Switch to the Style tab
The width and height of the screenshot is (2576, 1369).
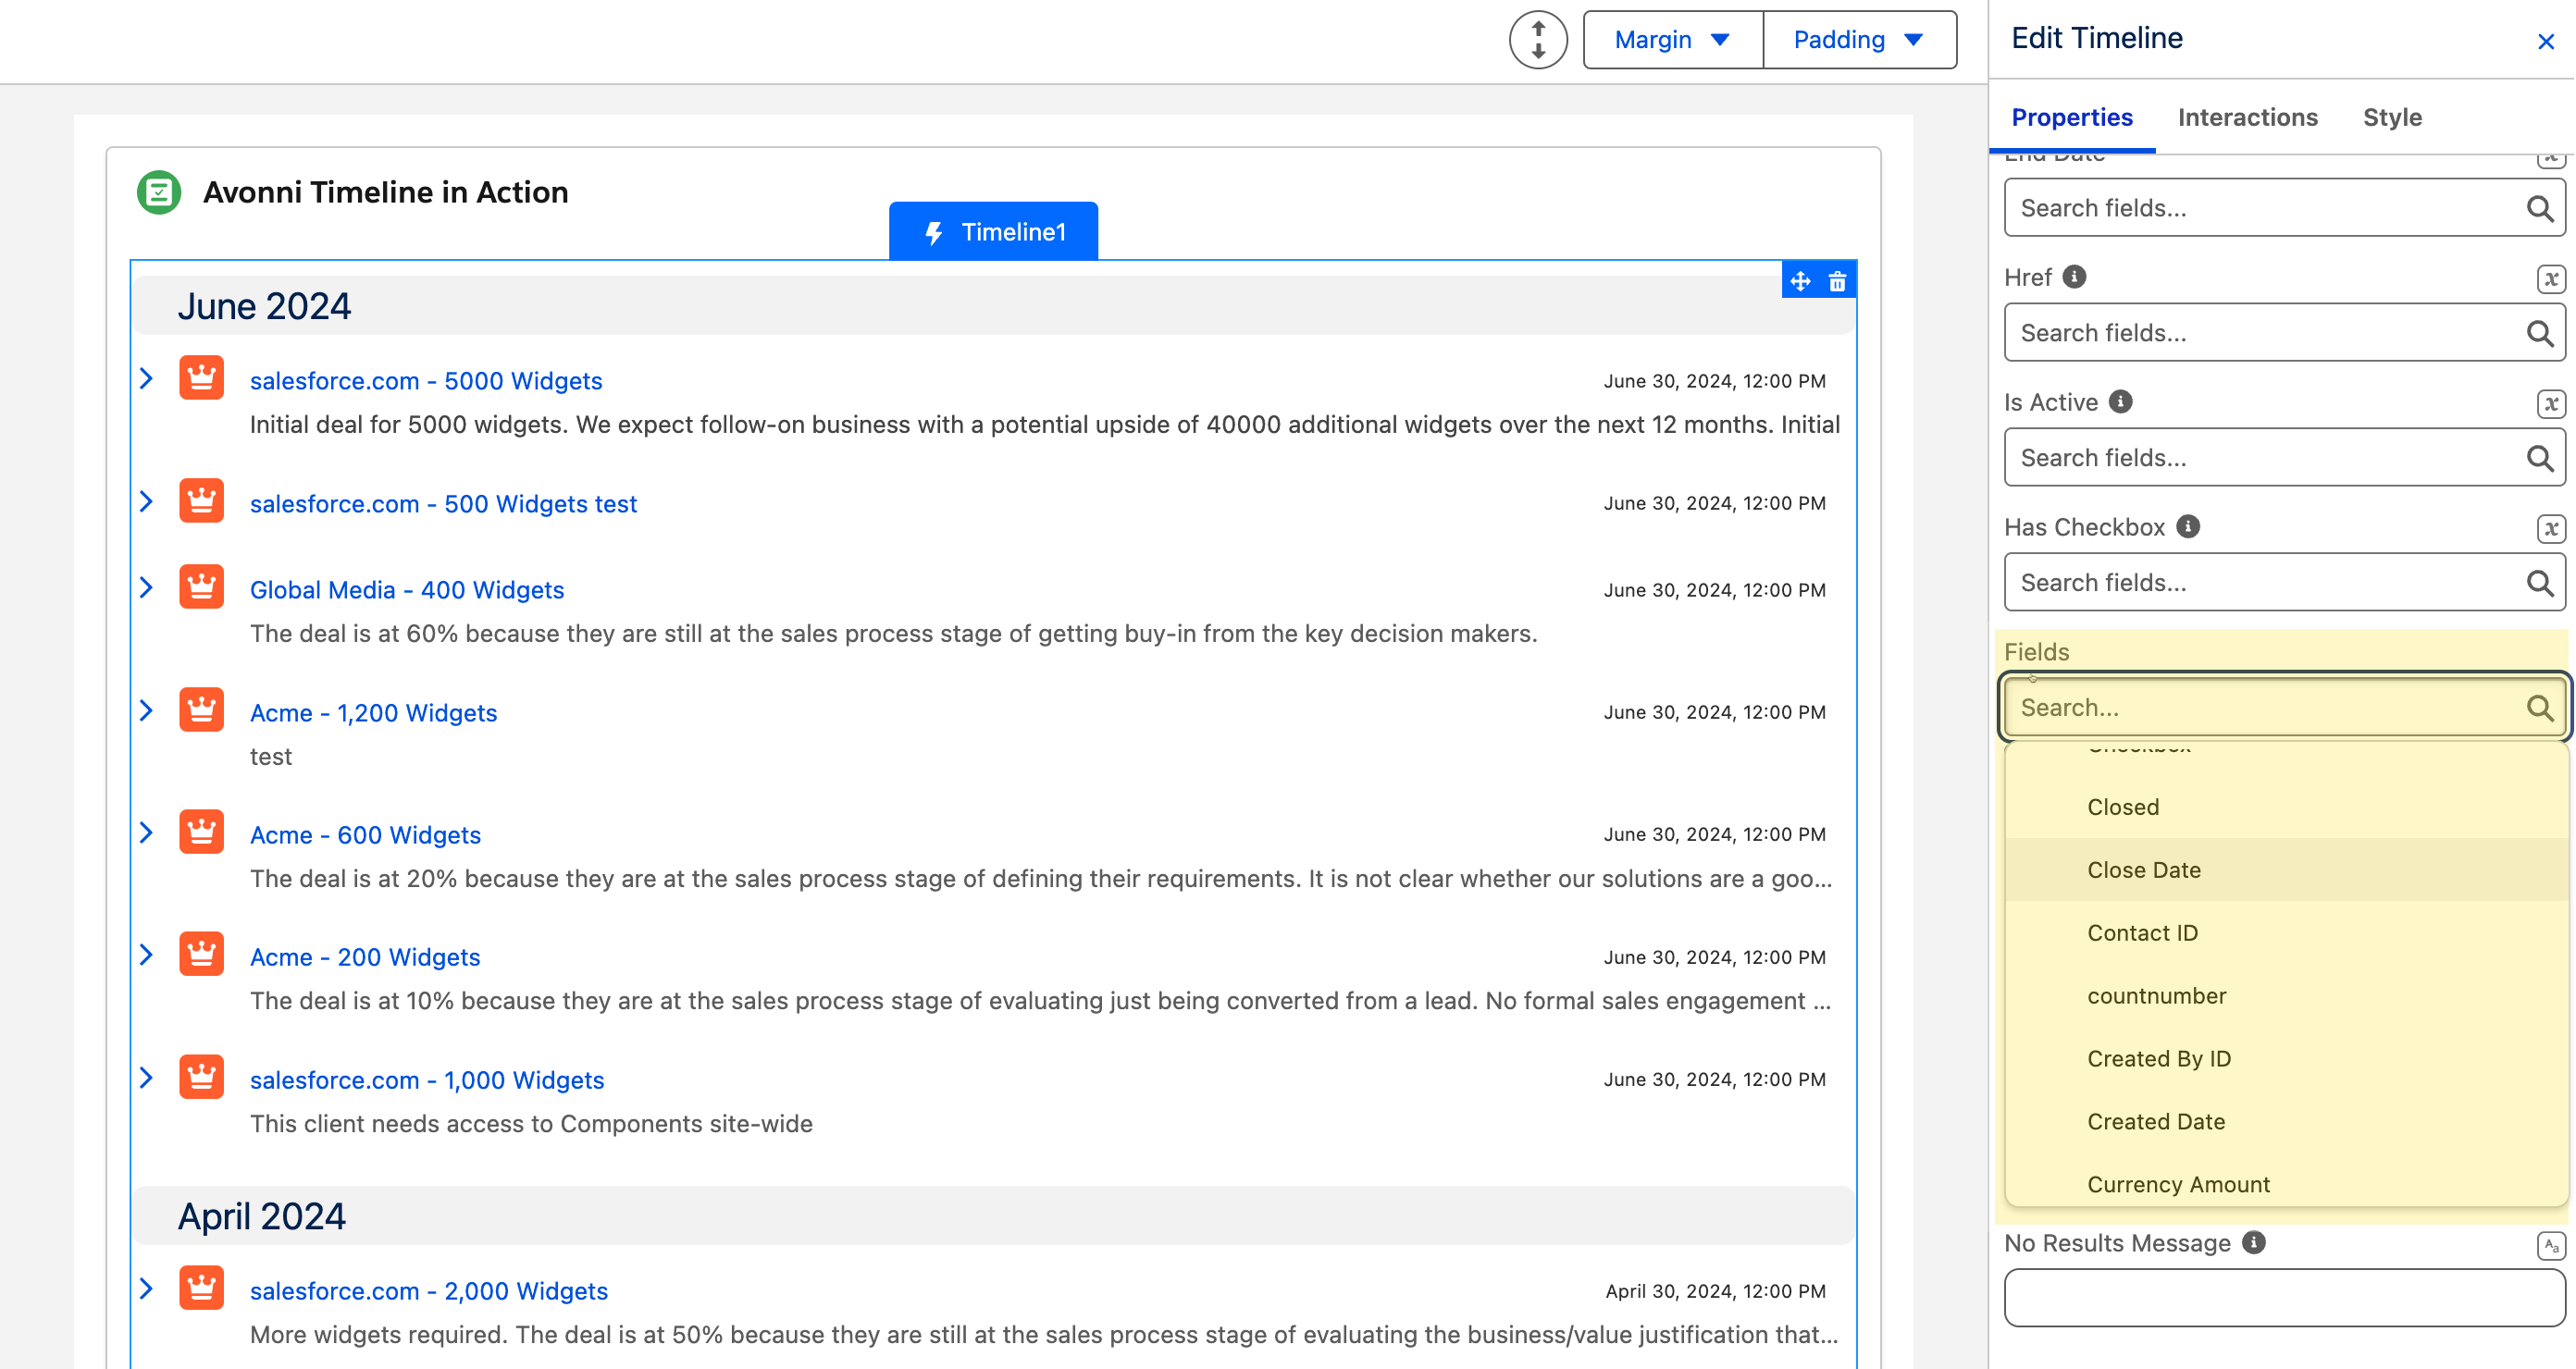tap(2392, 117)
